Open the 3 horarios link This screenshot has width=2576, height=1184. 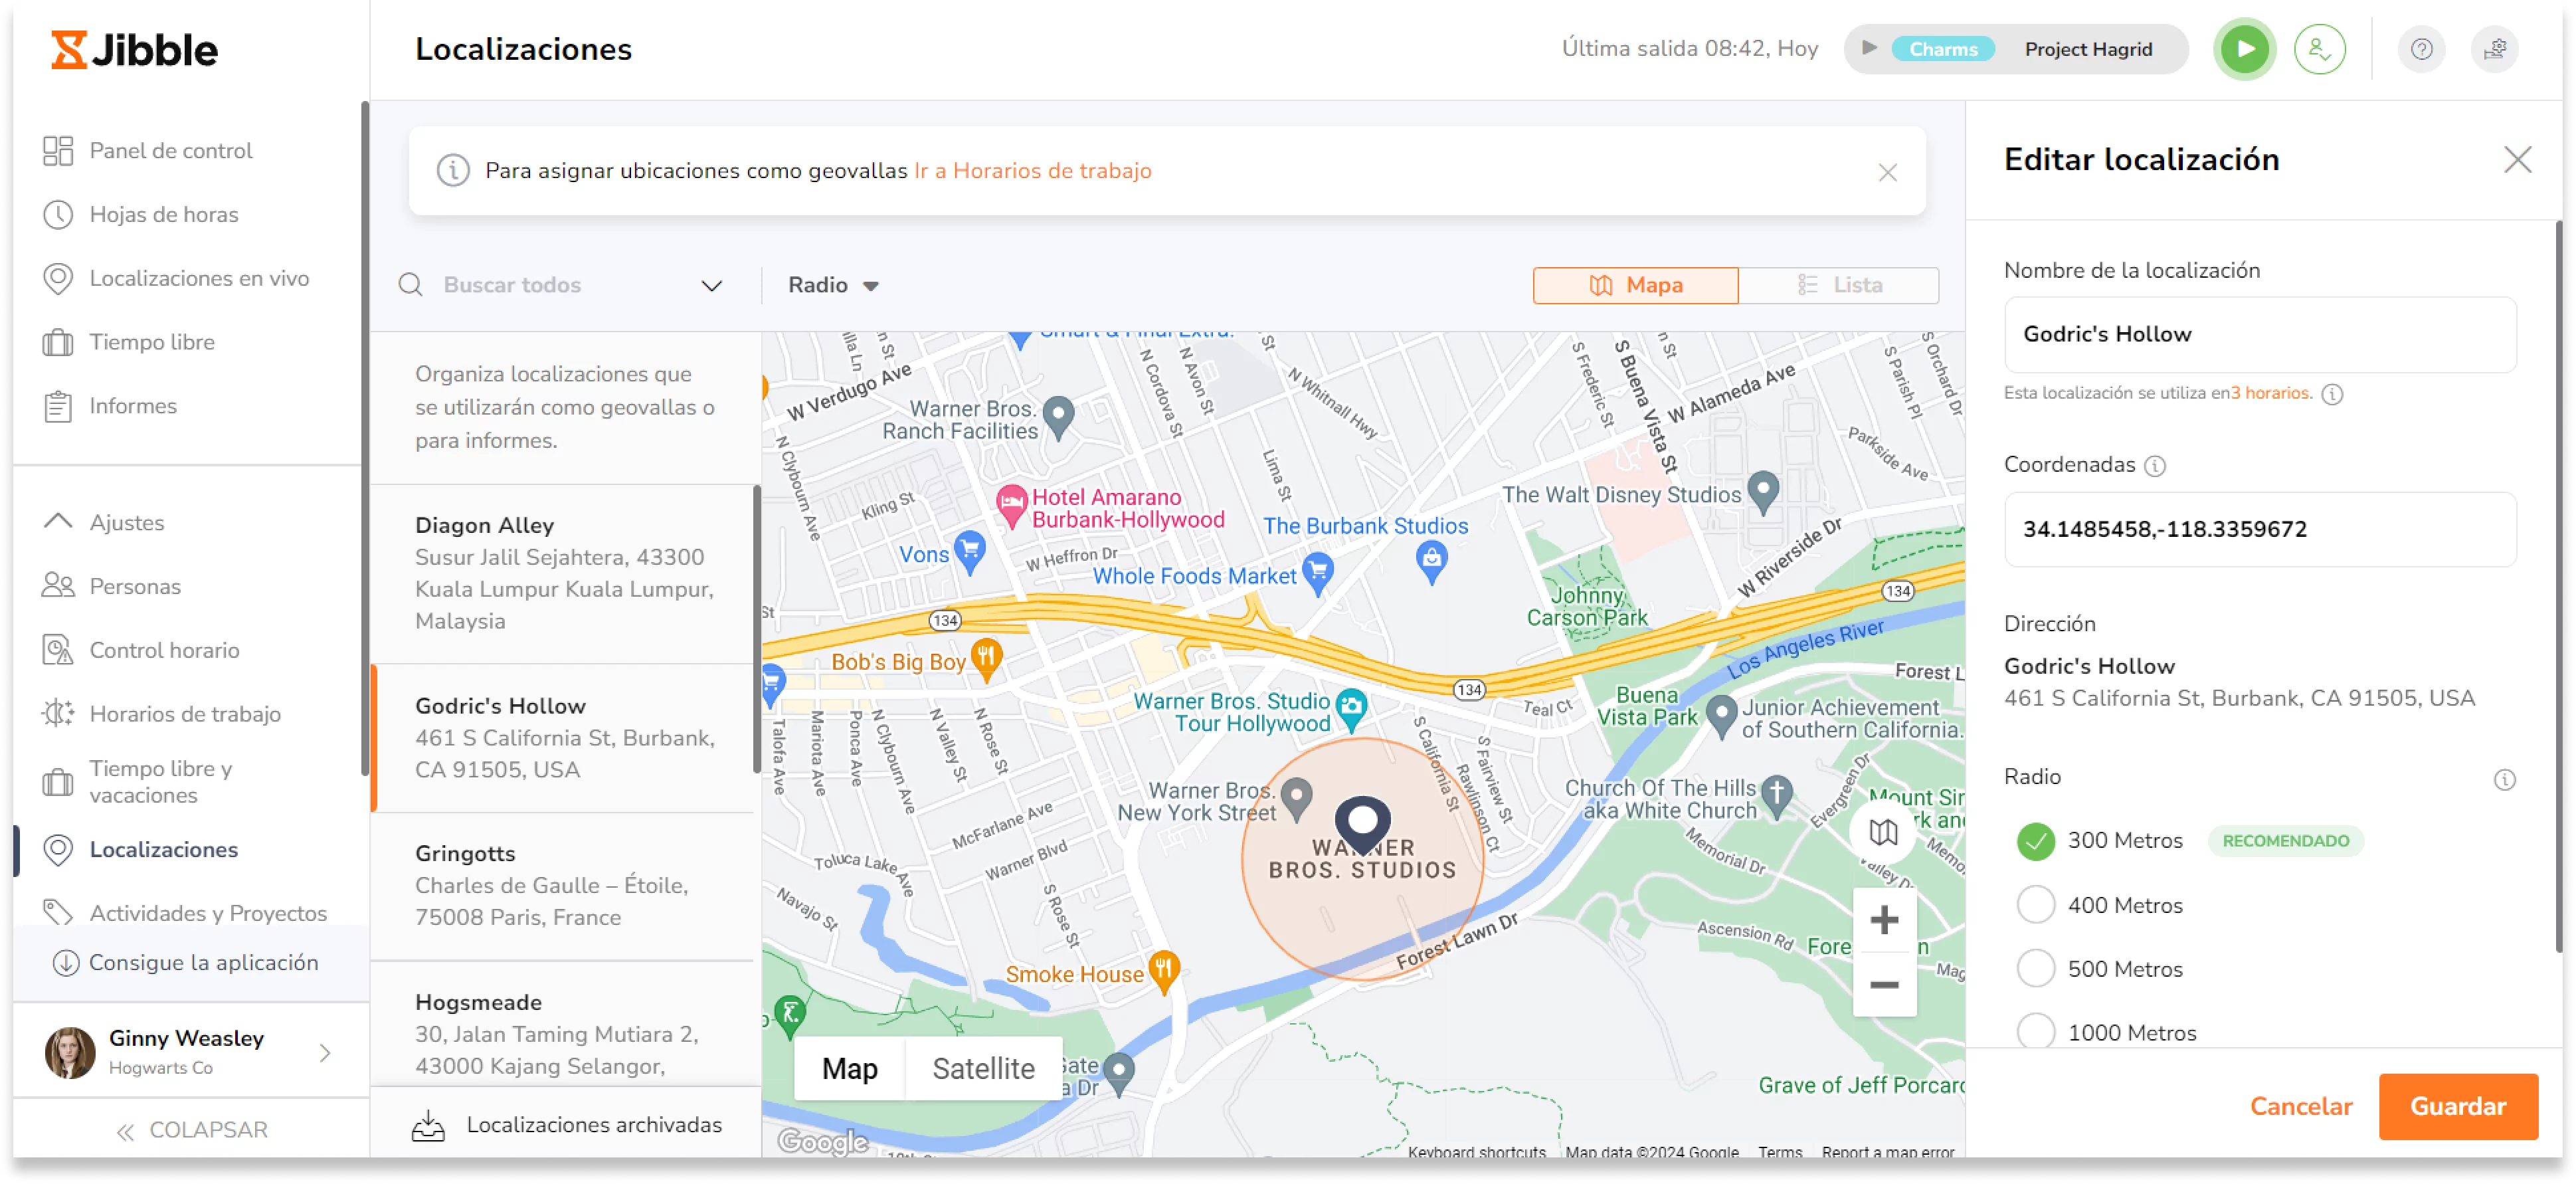click(2270, 393)
